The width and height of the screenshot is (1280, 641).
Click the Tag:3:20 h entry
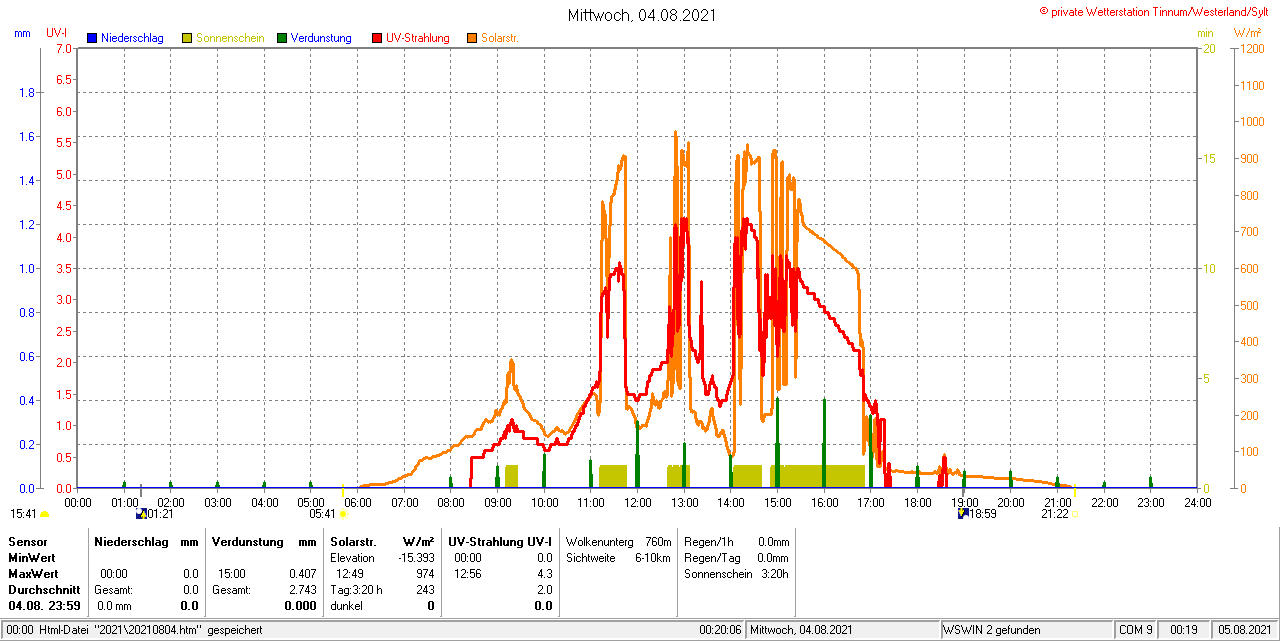357,590
